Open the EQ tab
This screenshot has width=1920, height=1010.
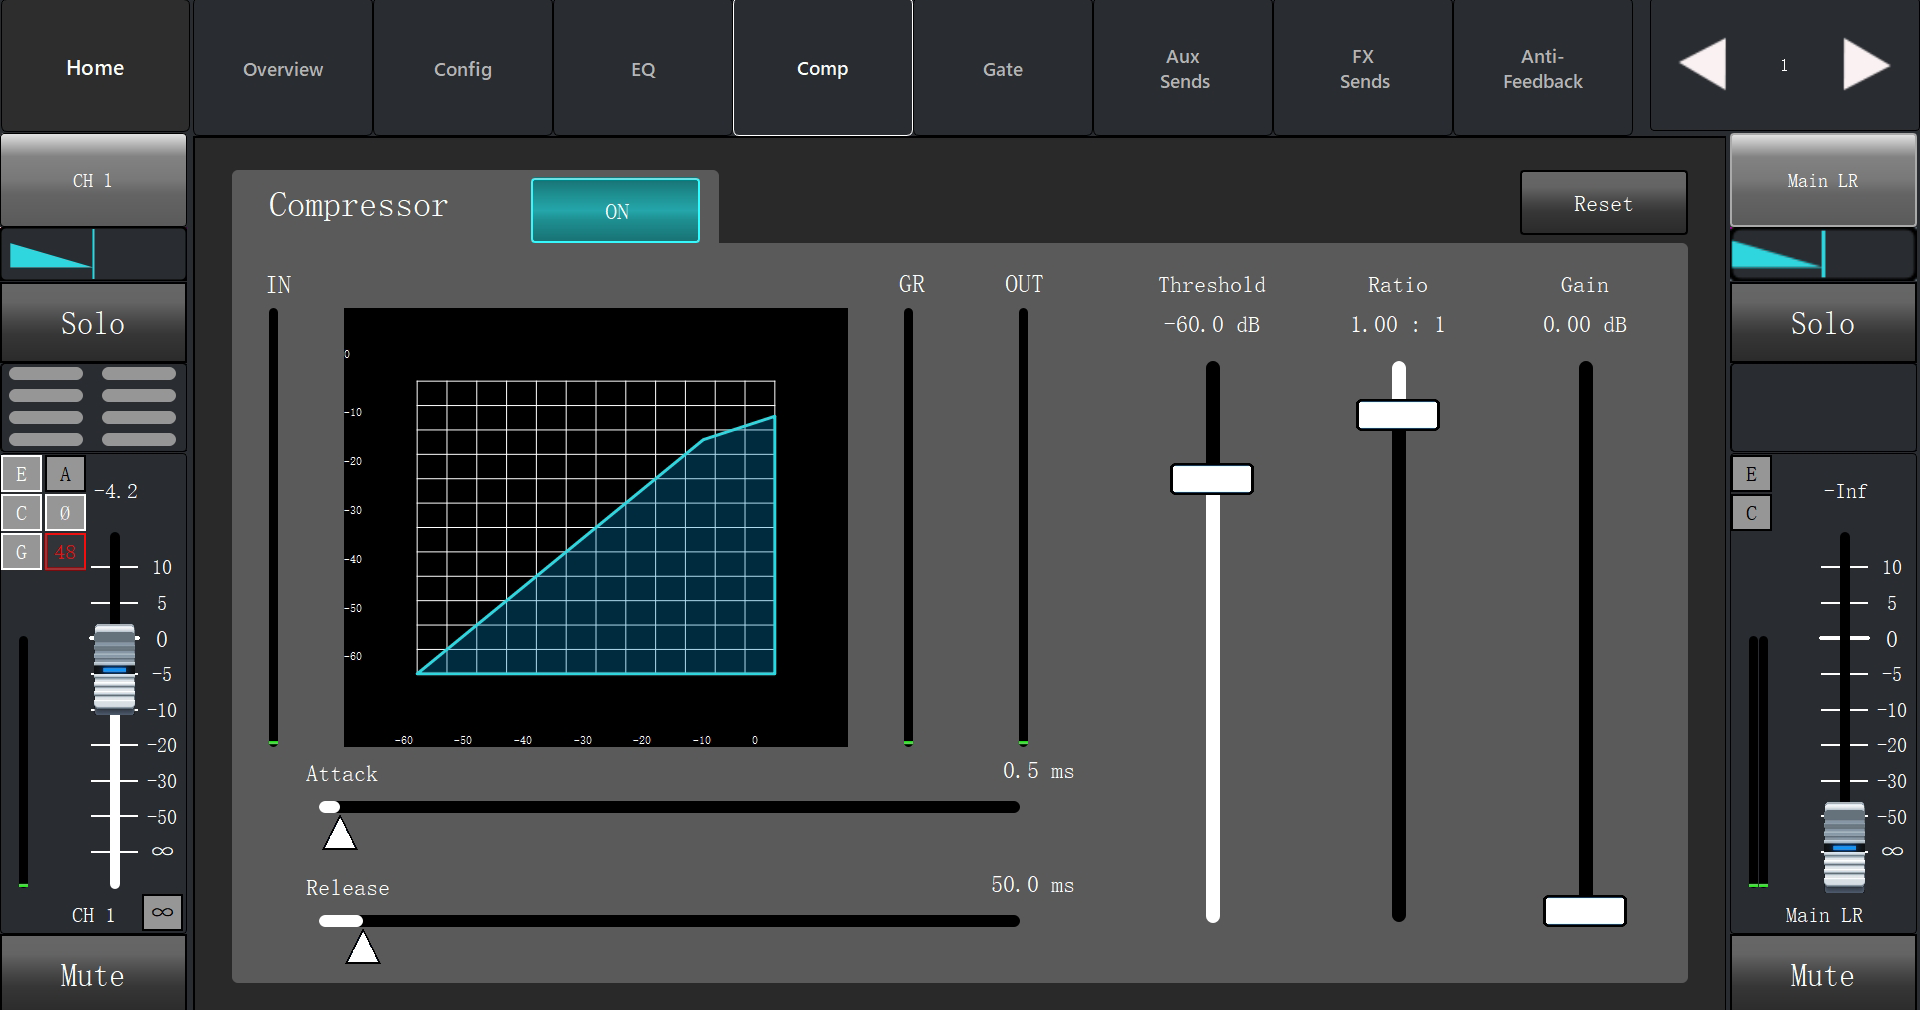tap(643, 68)
